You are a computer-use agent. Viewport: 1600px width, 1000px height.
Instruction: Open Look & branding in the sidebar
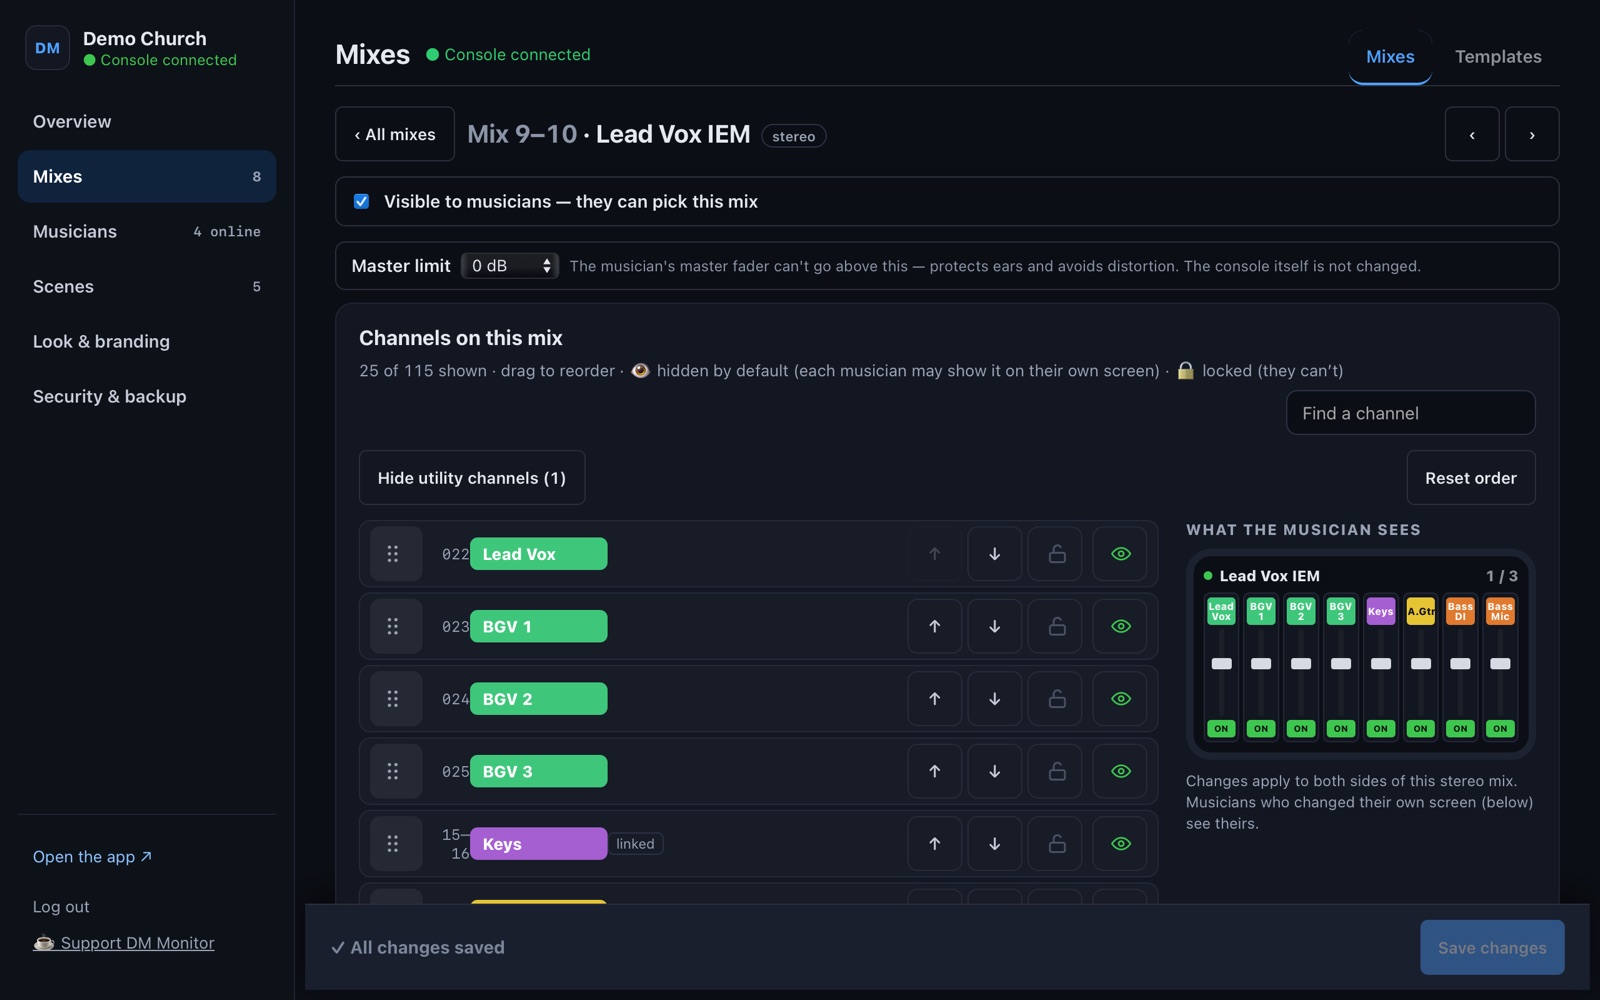(147, 341)
